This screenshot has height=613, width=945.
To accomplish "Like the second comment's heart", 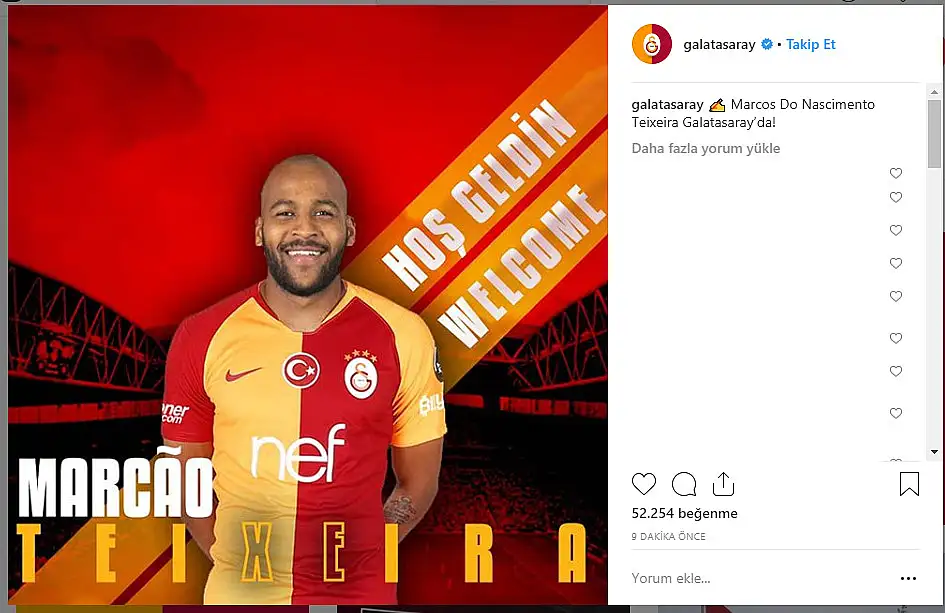I will click(x=896, y=197).
